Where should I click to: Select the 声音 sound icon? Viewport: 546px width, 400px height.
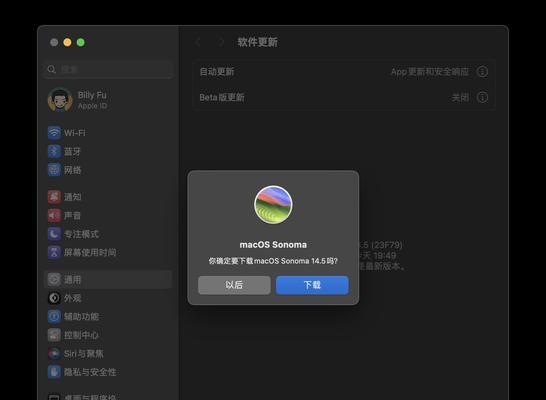pyautogui.click(x=54, y=215)
